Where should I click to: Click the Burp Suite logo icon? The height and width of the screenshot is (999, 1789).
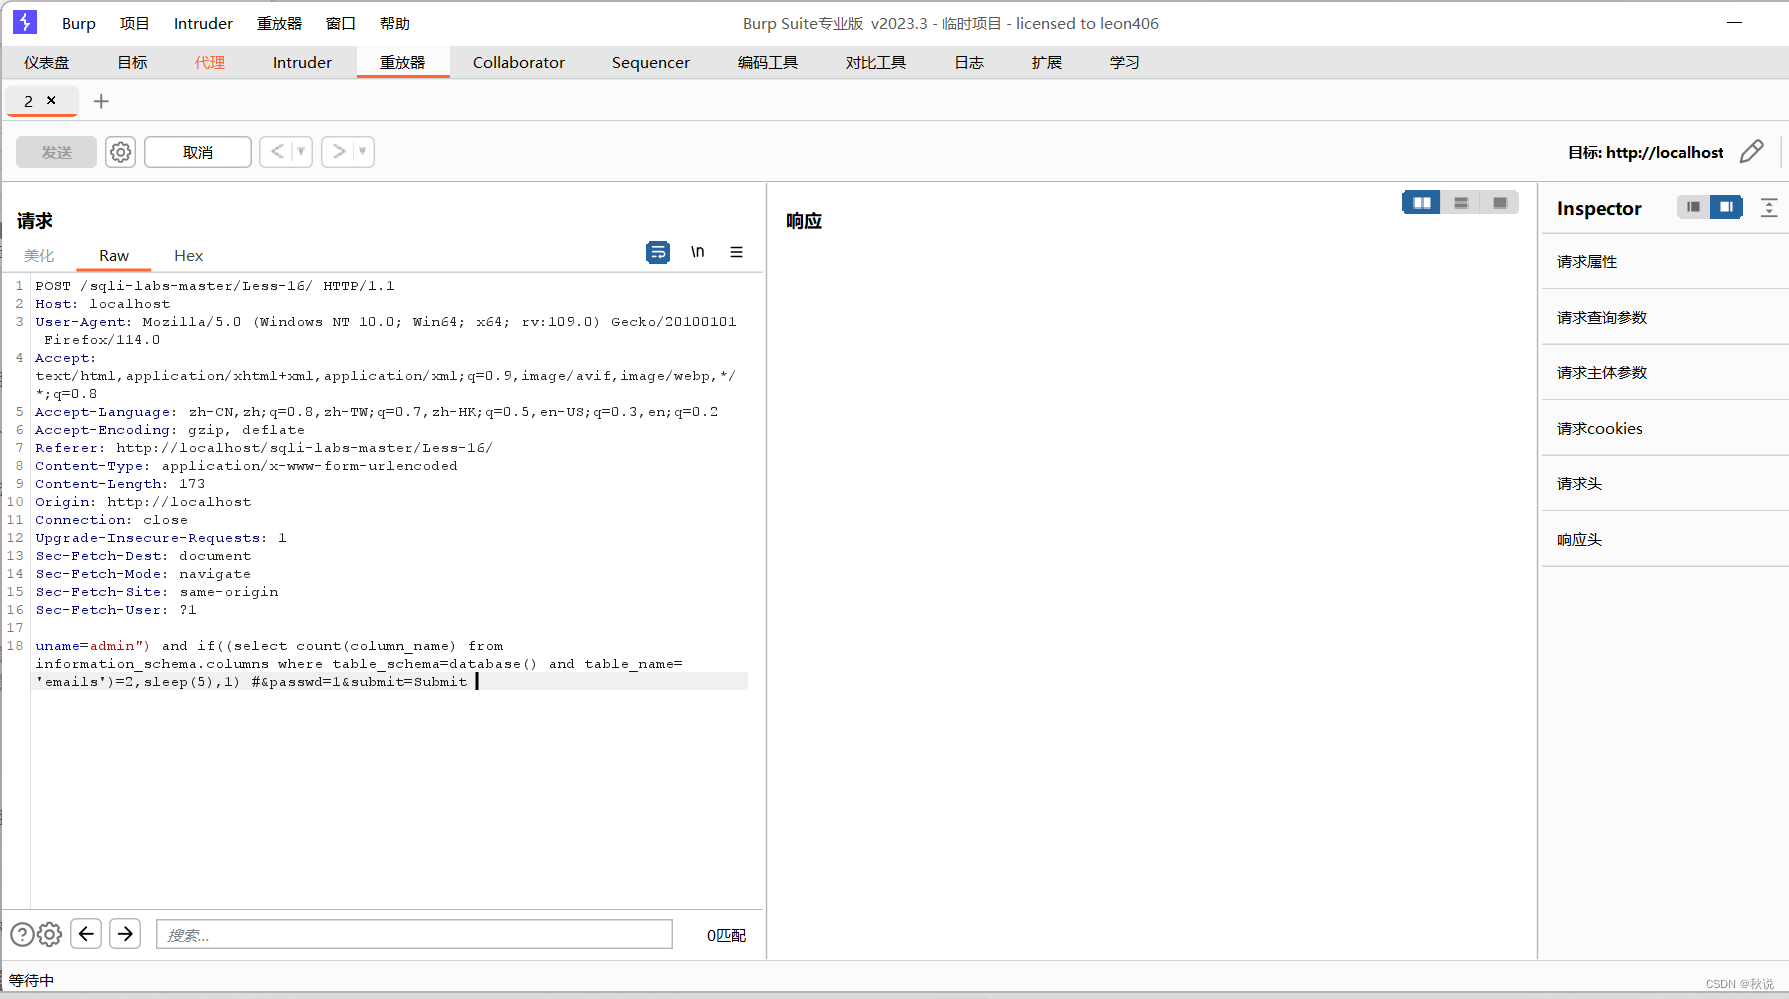coord(25,22)
